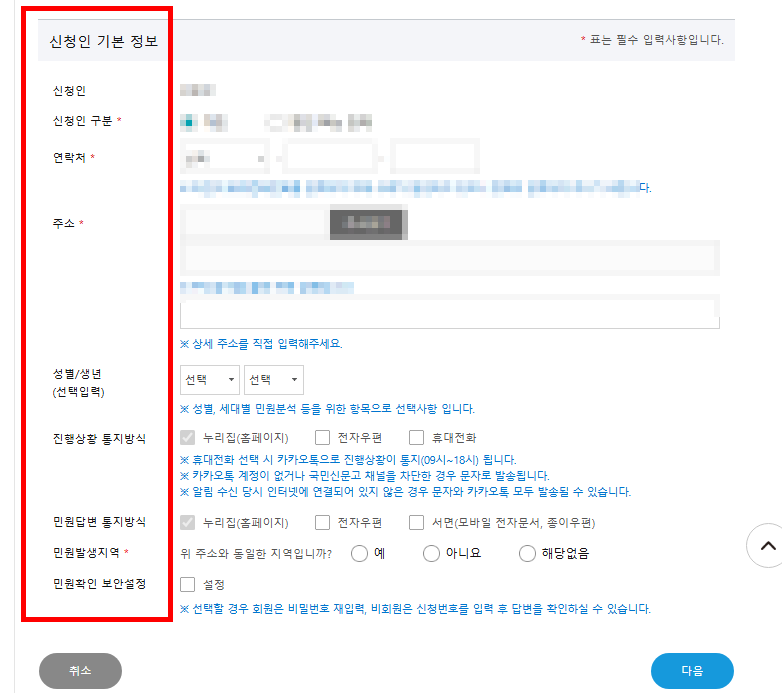
Task: Click the 진행상황 통지방식 label
Action: (x=99, y=439)
